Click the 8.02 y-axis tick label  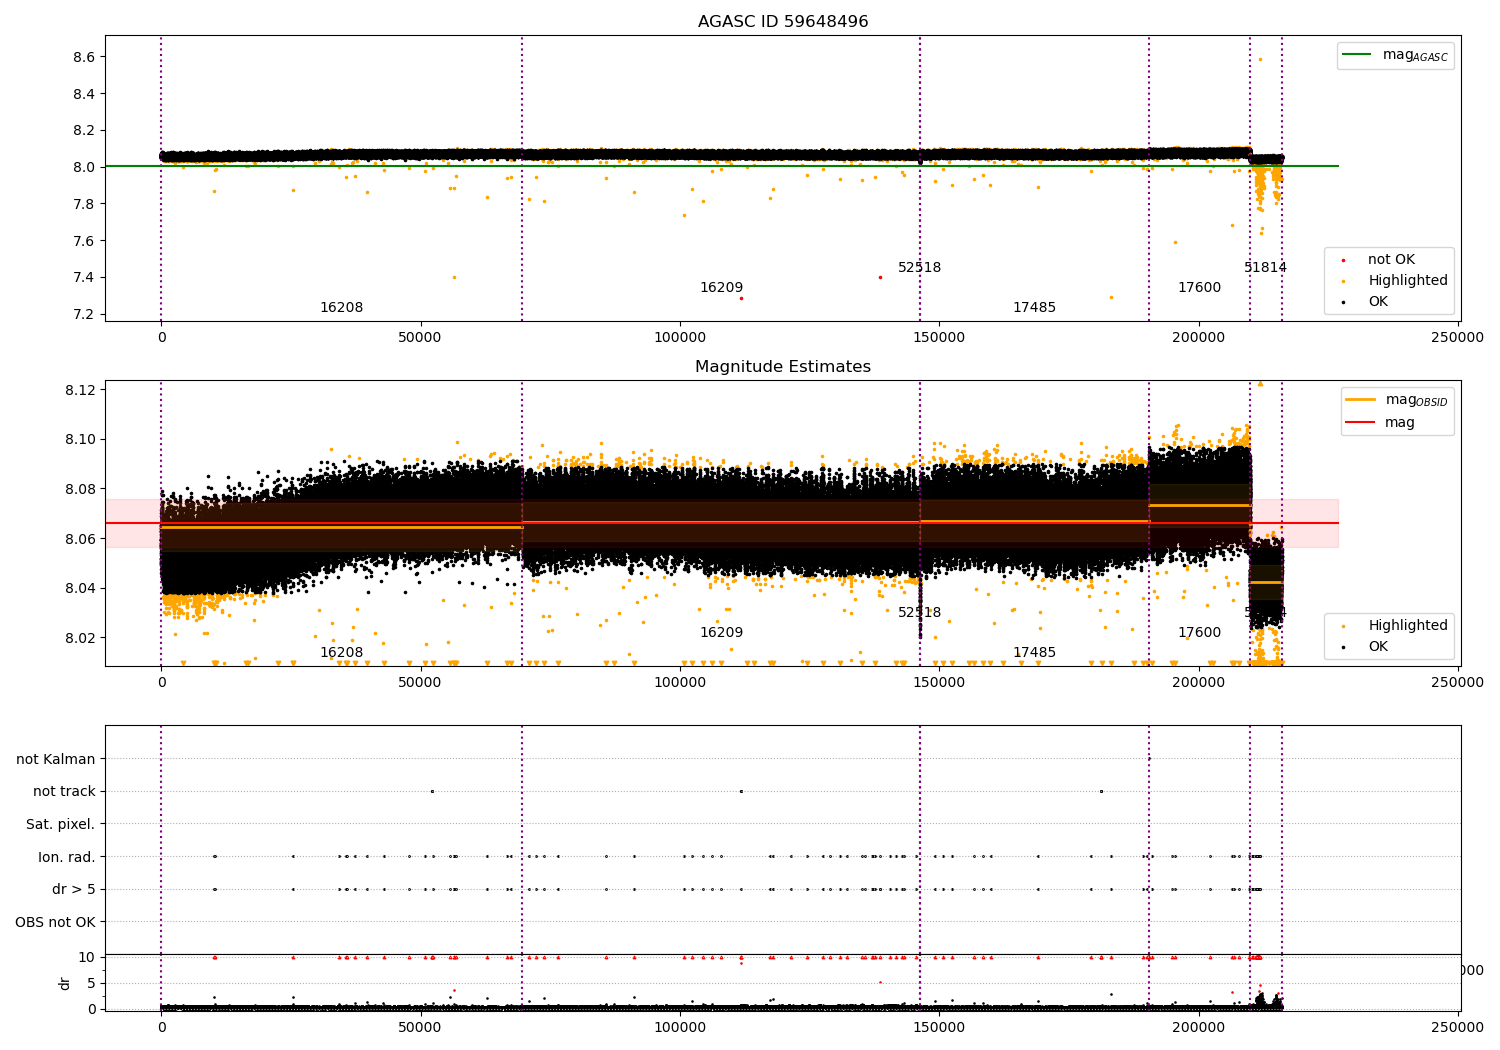click(x=80, y=638)
